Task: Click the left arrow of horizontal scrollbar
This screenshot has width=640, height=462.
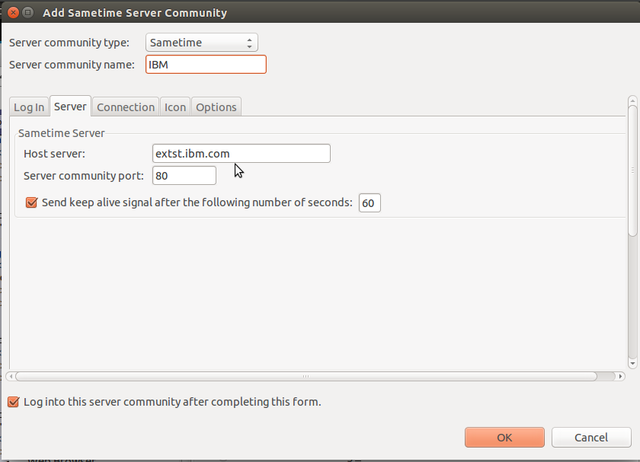Action: click(x=11, y=377)
